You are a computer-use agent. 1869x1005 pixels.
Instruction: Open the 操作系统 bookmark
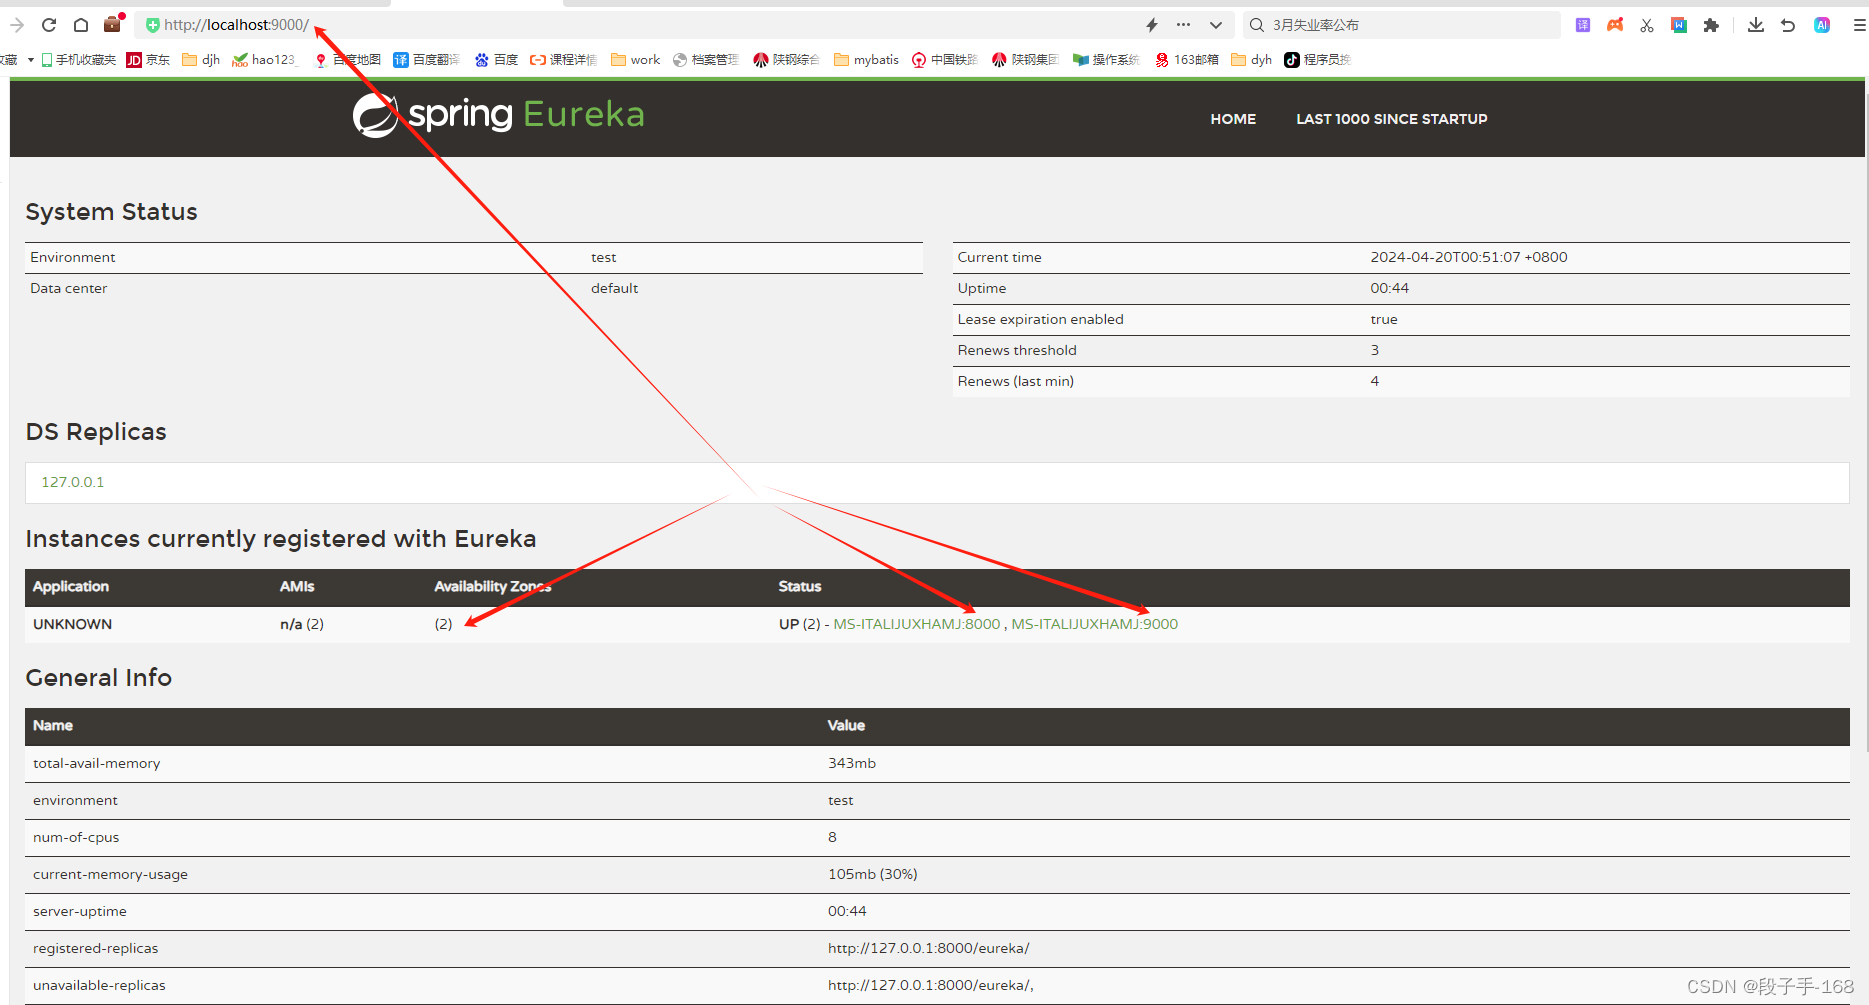coord(1106,60)
